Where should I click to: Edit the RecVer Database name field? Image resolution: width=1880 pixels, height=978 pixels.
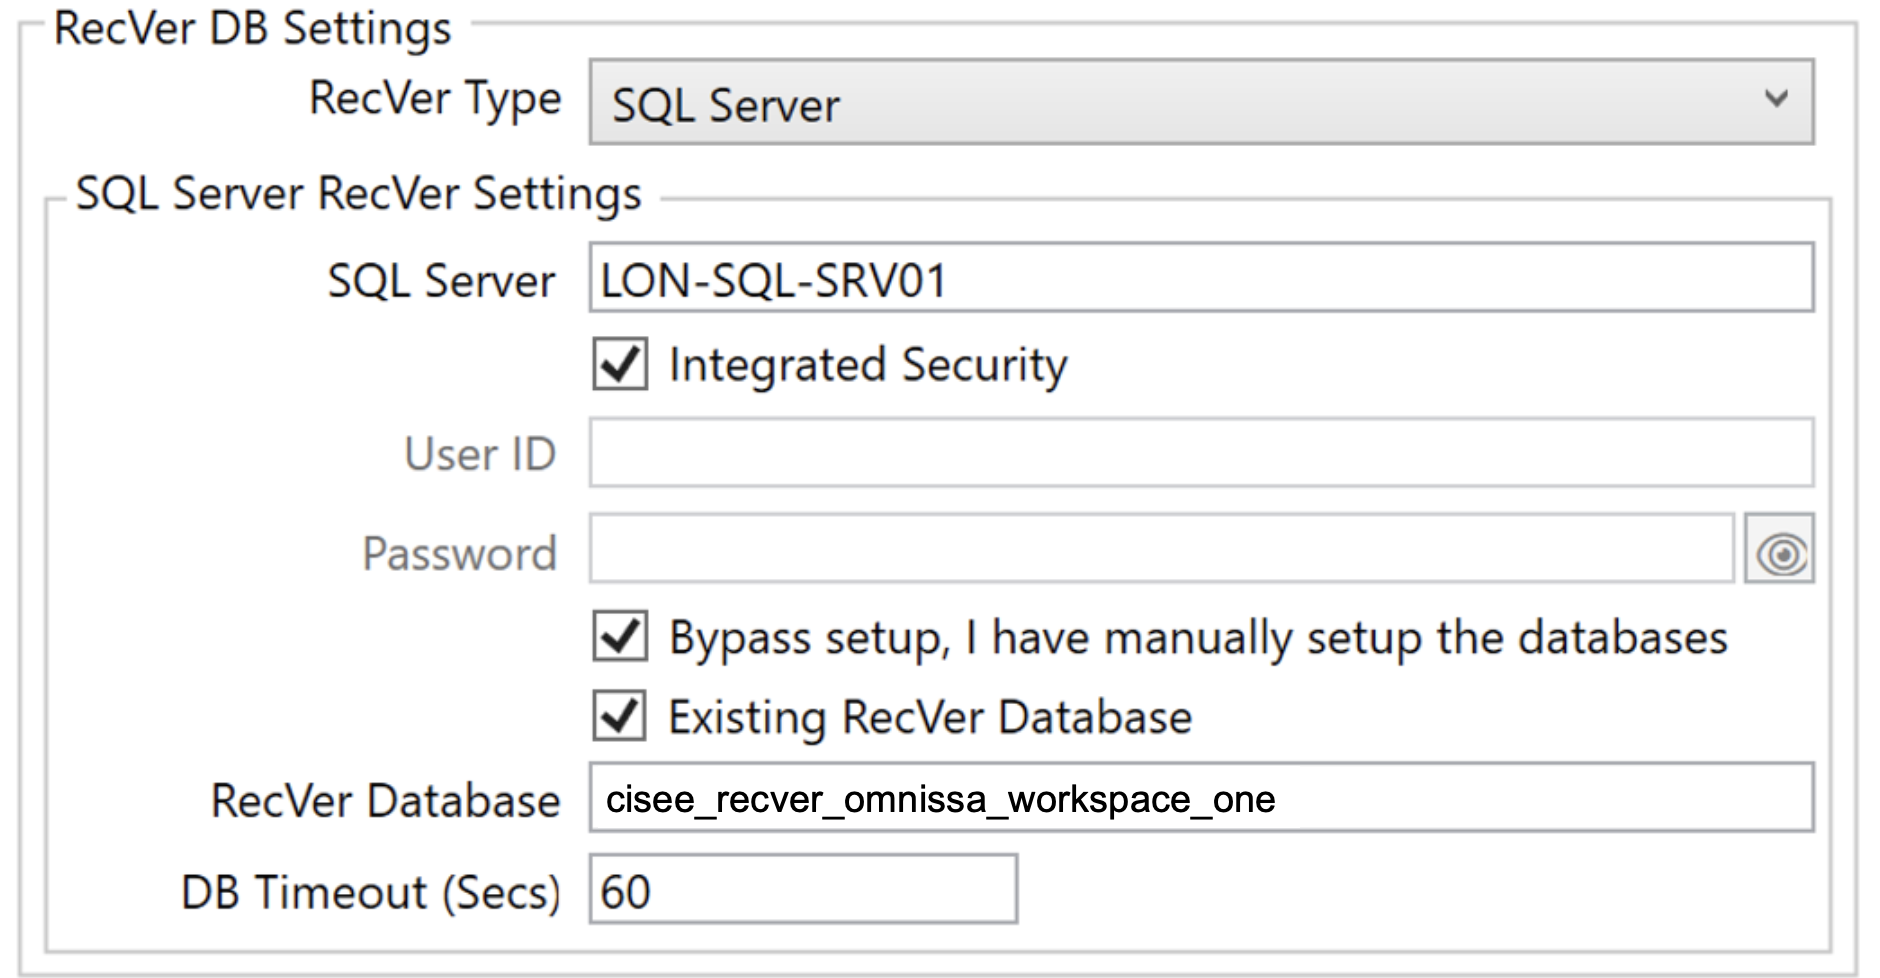pyautogui.click(x=1201, y=798)
